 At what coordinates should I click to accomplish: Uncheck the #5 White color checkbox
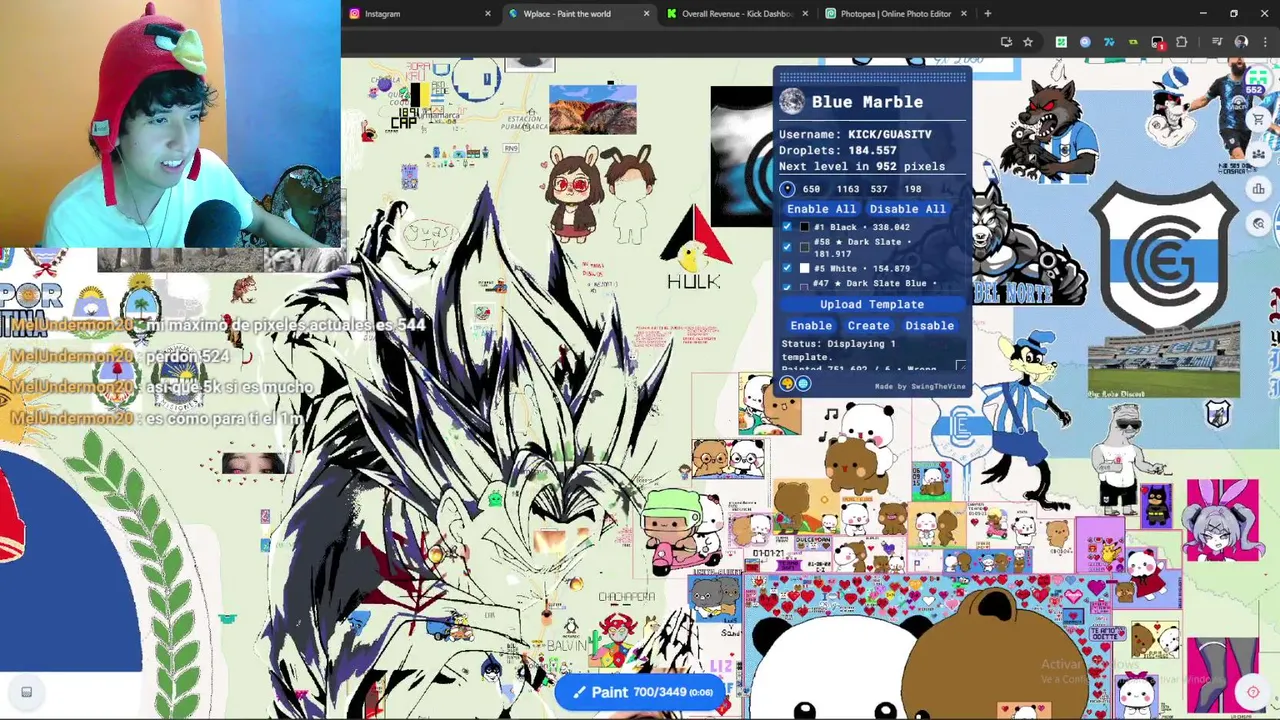(x=787, y=268)
